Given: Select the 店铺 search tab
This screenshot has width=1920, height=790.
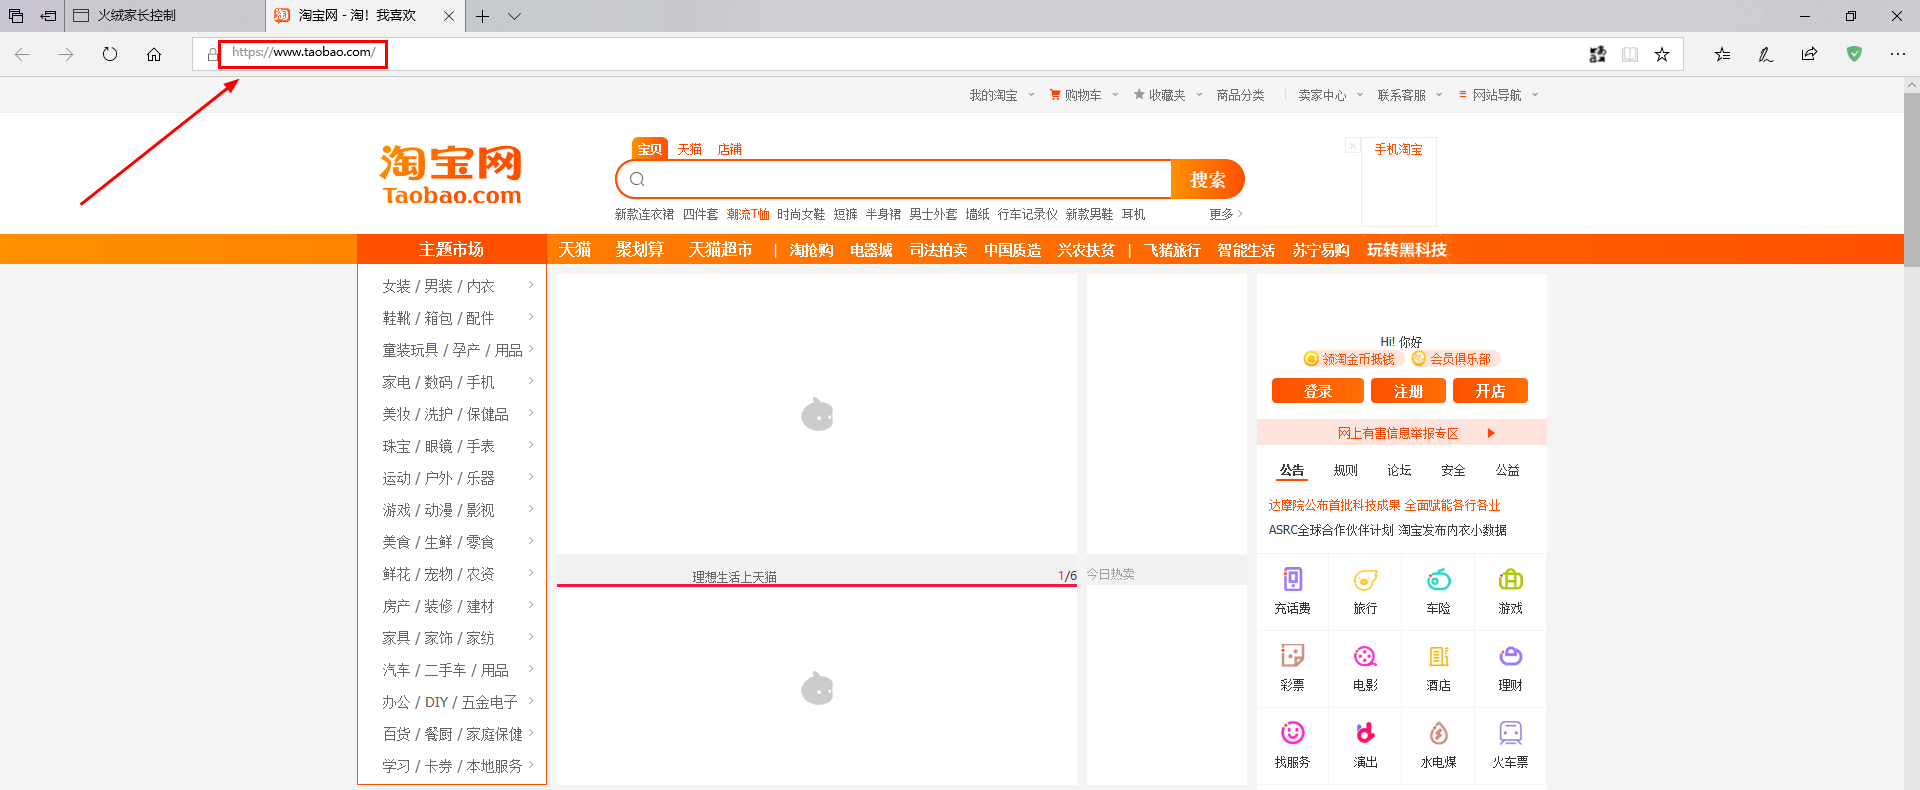Looking at the screenshot, I should (x=729, y=149).
